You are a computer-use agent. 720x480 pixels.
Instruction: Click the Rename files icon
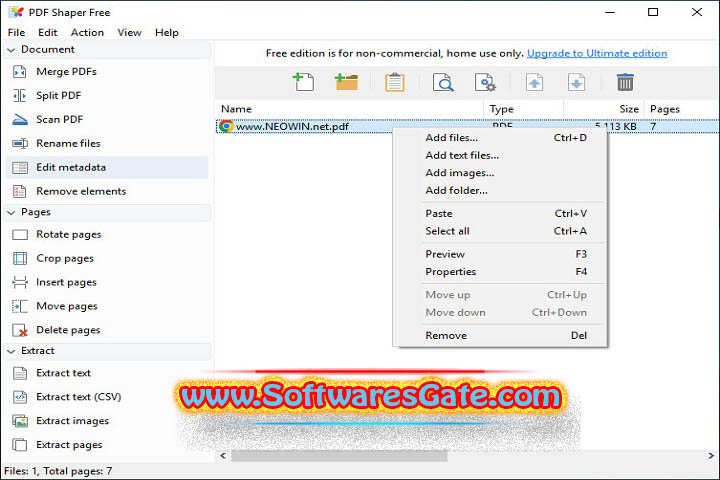tap(20, 143)
